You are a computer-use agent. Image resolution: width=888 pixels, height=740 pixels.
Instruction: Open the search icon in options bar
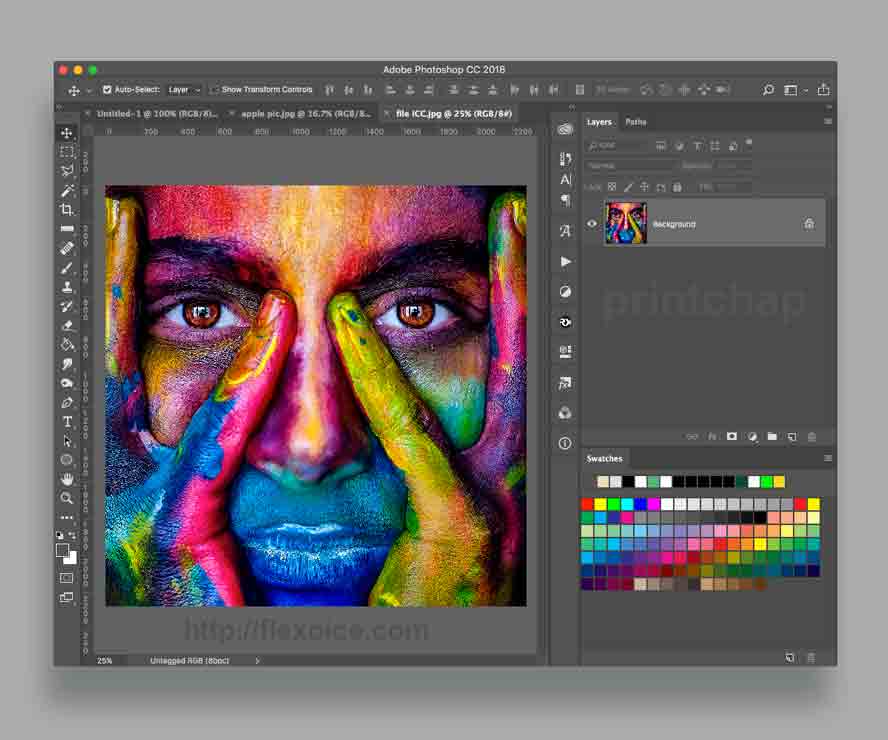(768, 90)
